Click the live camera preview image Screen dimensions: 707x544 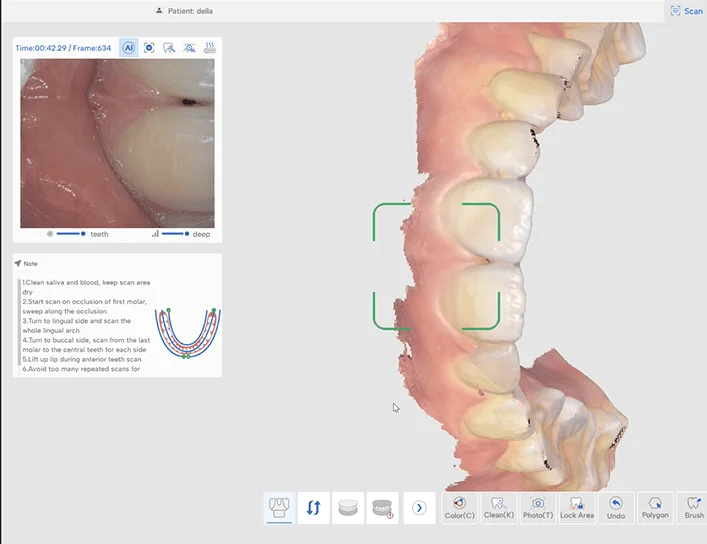(x=117, y=143)
